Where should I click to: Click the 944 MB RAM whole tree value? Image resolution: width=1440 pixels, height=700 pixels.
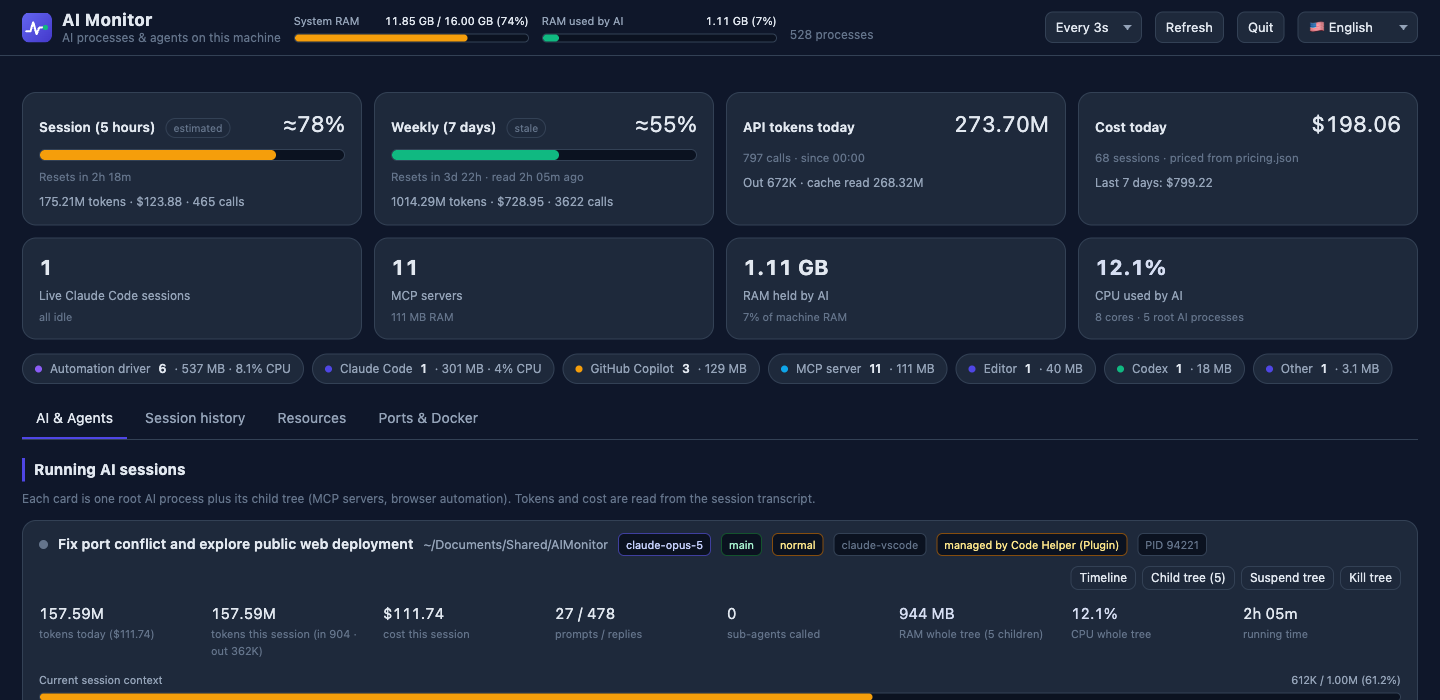pyautogui.click(x=927, y=613)
